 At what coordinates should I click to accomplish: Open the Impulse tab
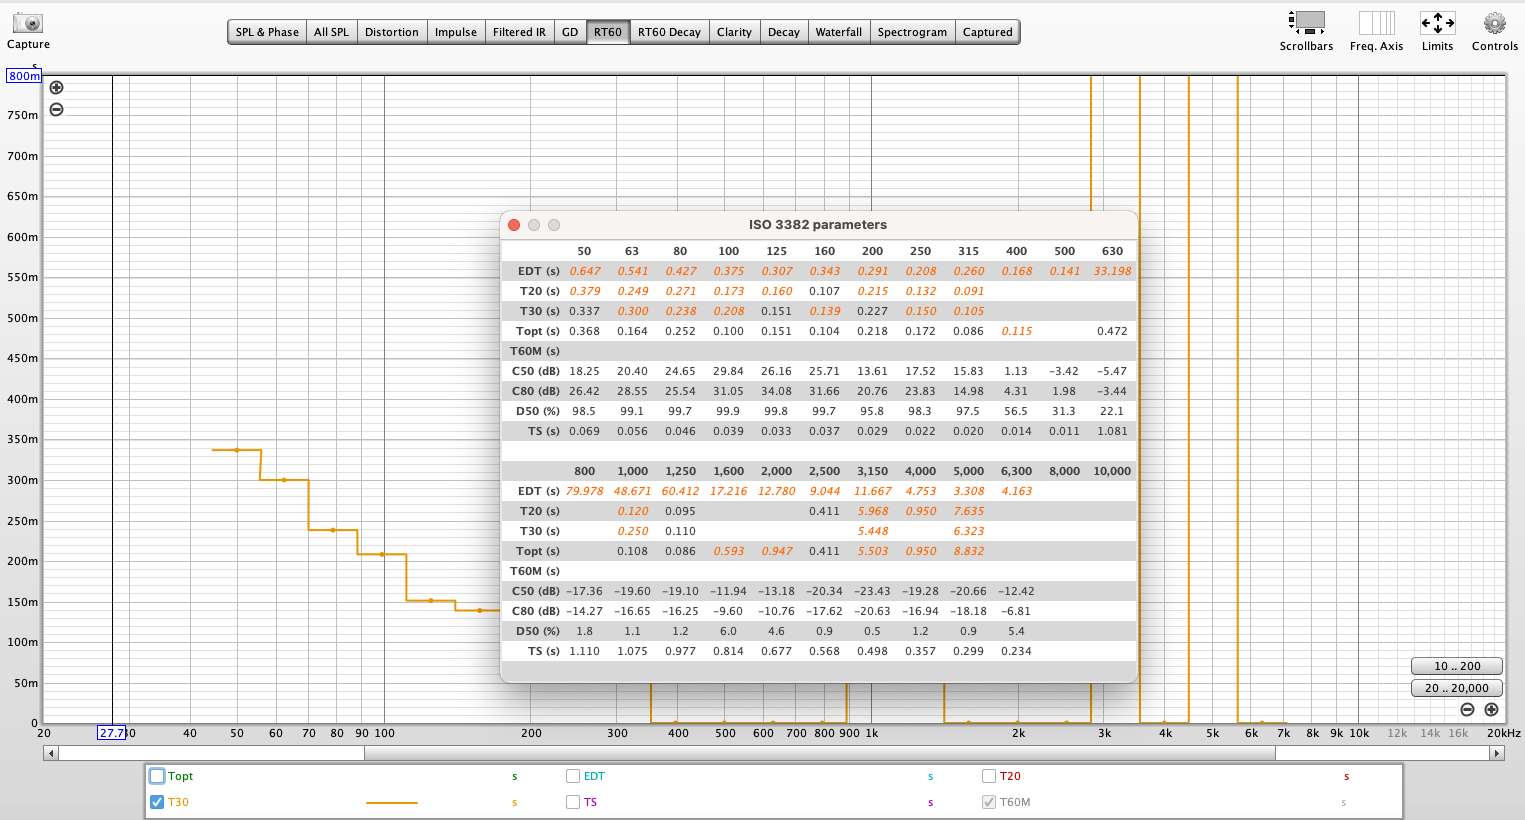coord(456,32)
